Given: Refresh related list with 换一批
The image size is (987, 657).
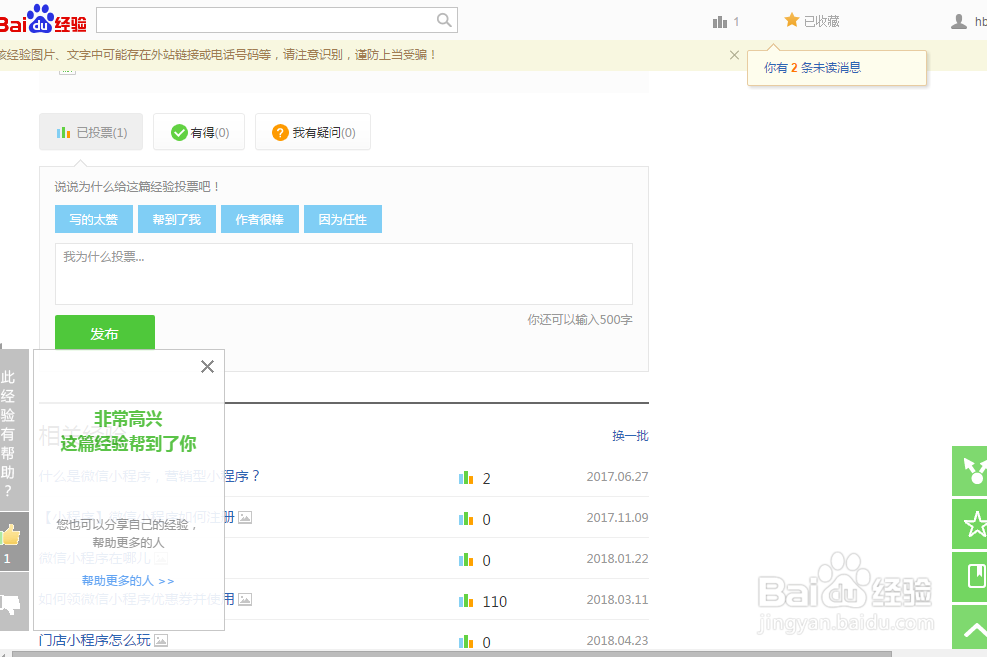Looking at the screenshot, I should [x=630, y=435].
